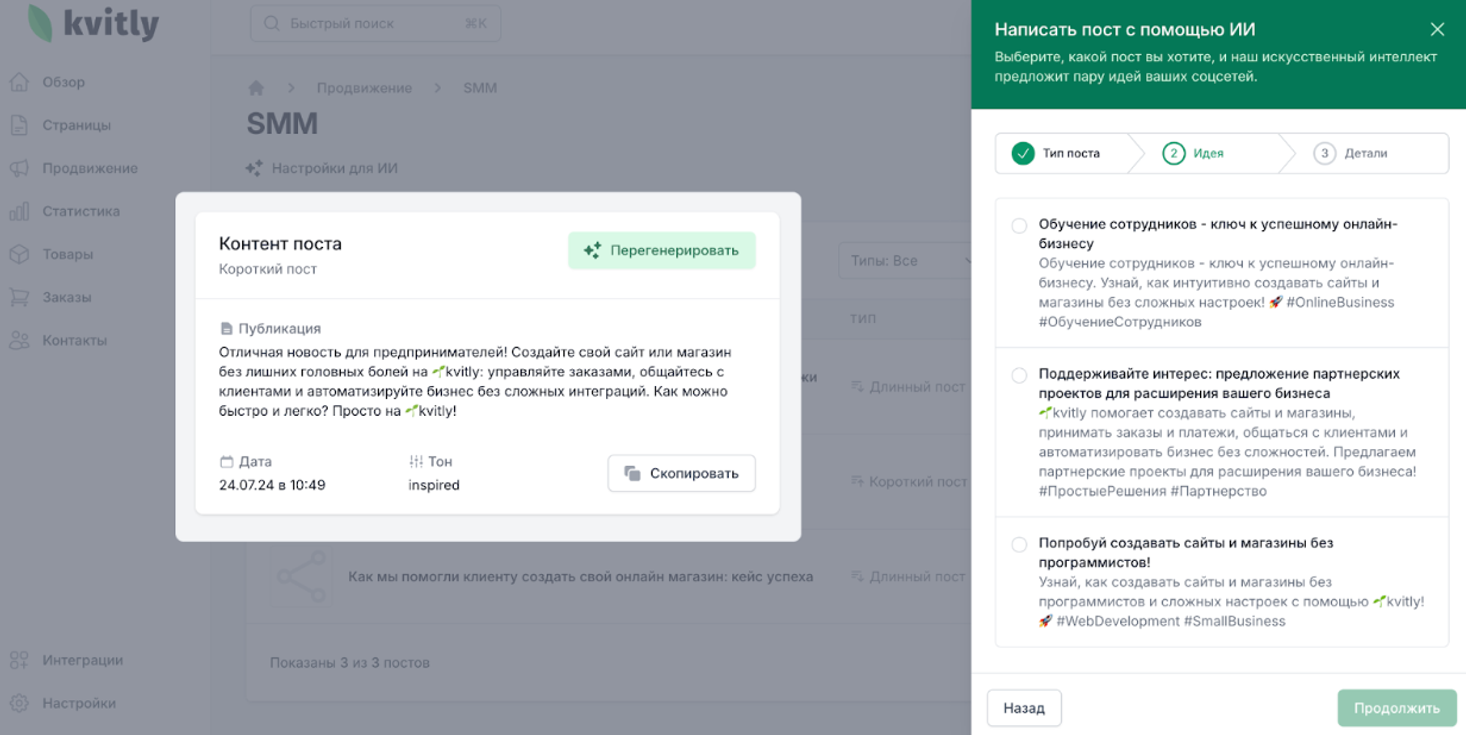1466x735 pixels.
Task: Click the Короткий пост subtitle
Action: [x=268, y=269]
